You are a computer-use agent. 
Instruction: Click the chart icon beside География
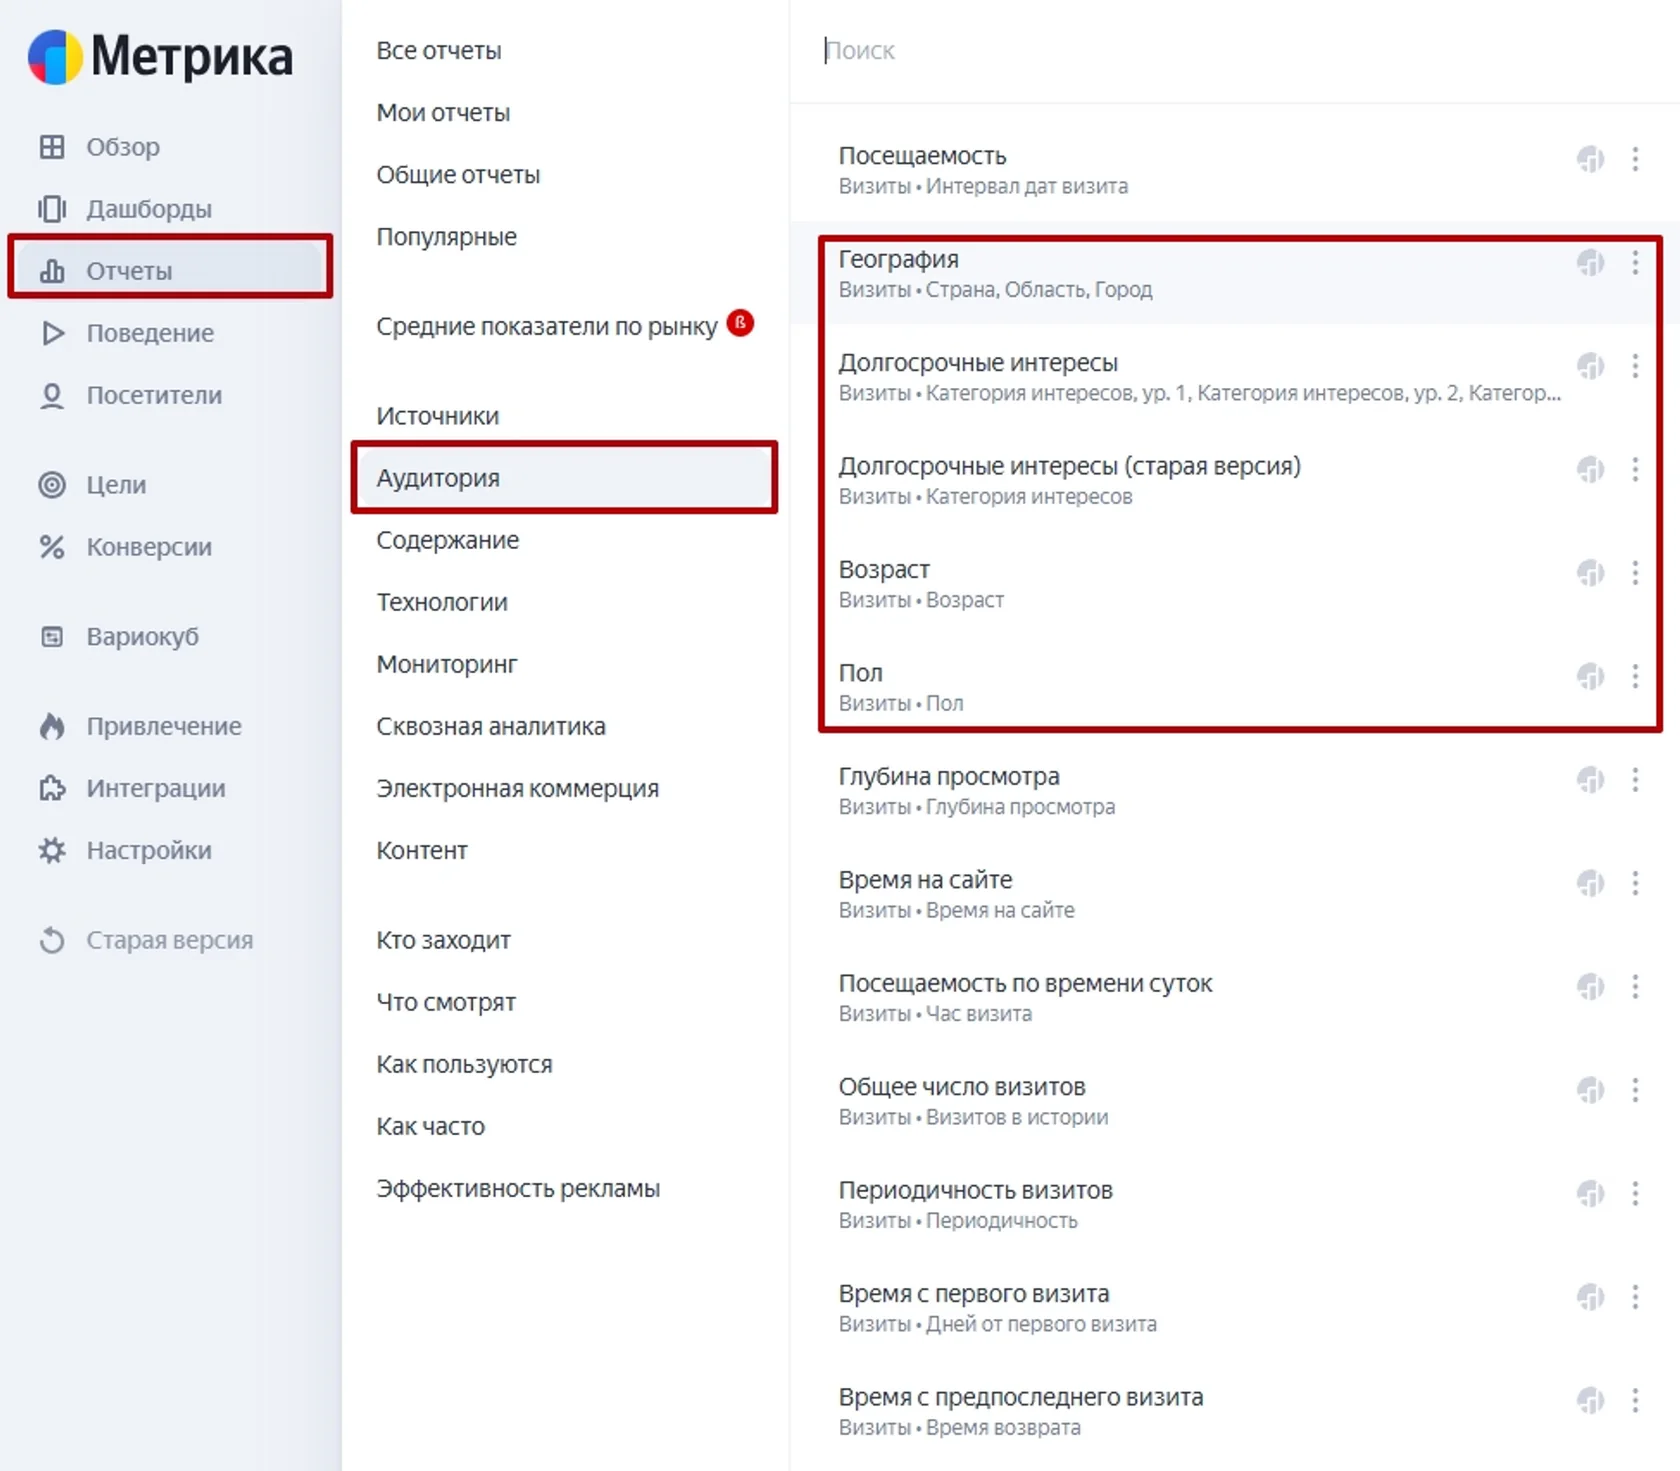1591,263
